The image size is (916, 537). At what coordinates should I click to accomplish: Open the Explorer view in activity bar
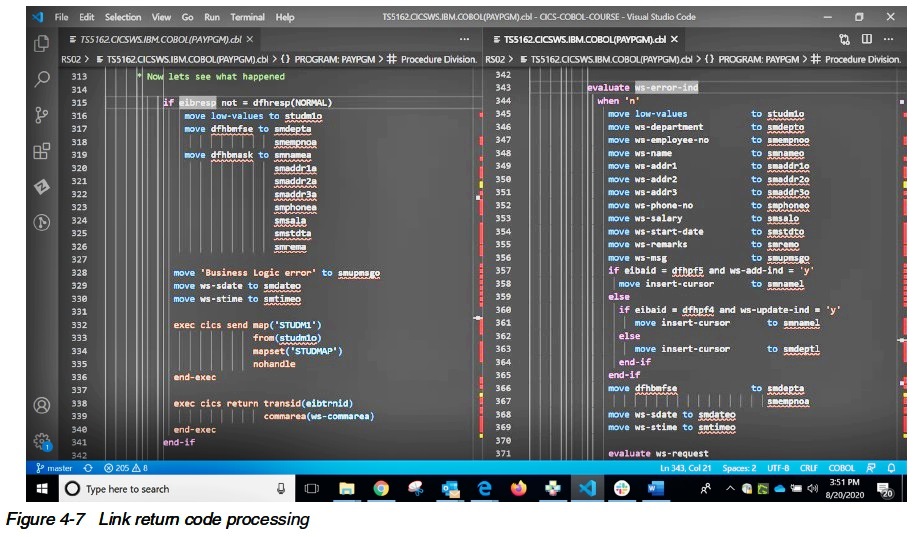coord(41,43)
